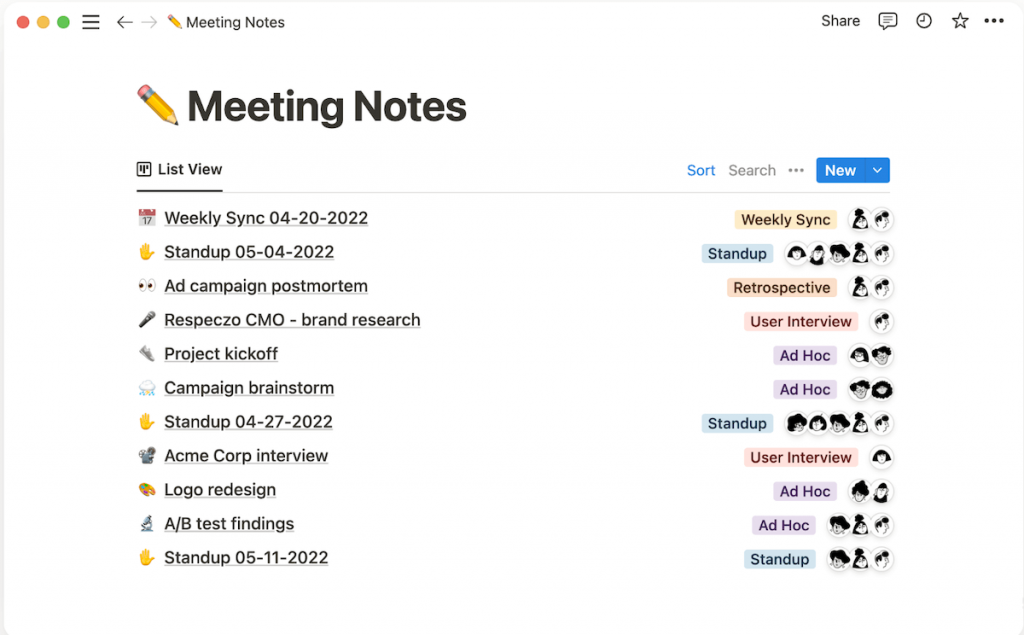This screenshot has height=635, width=1024.
Task: Open comments via the speech bubble icon
Action: click(888, 21)
